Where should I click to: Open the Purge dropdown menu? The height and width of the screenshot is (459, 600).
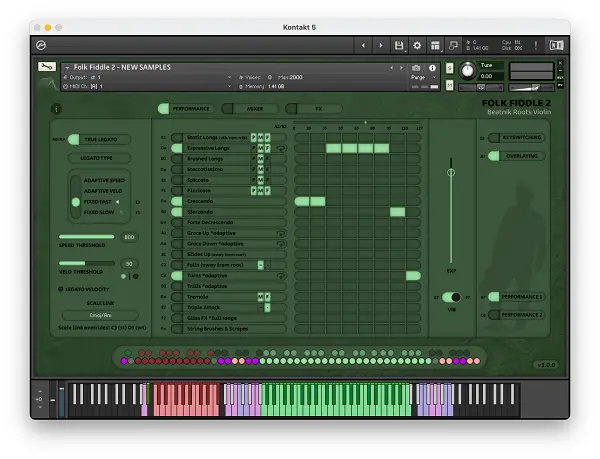pos(424,77)
